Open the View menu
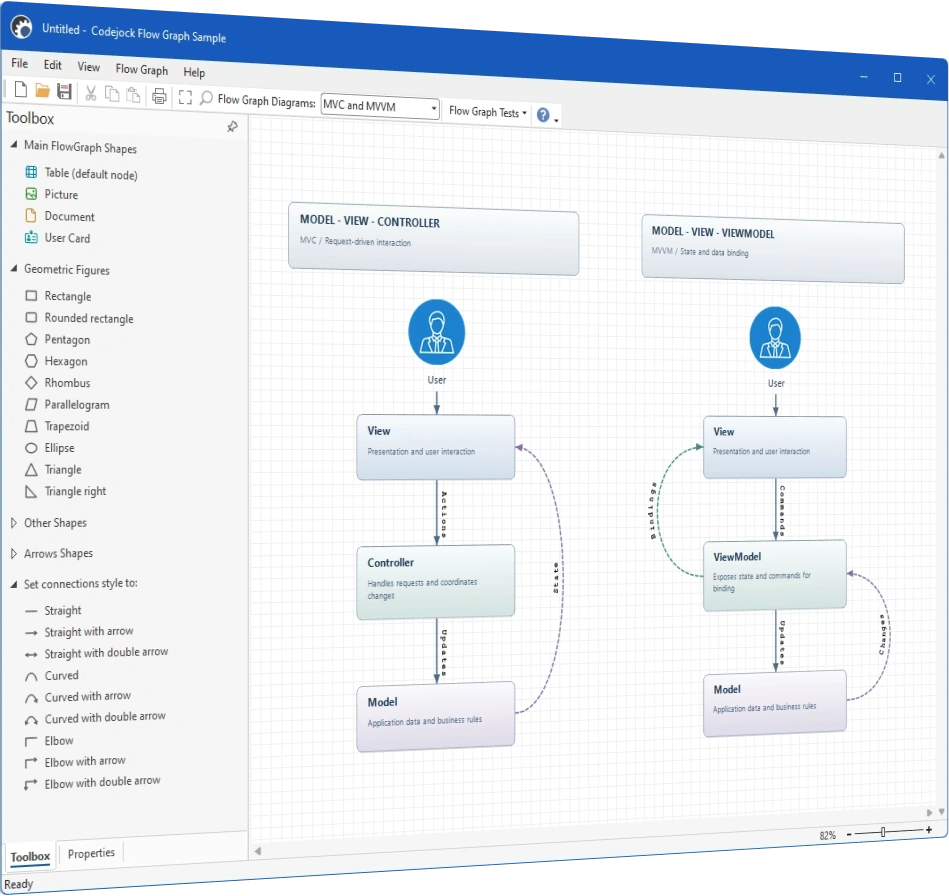Viewport: 949px width, 896px height. [x=88, y=67]
